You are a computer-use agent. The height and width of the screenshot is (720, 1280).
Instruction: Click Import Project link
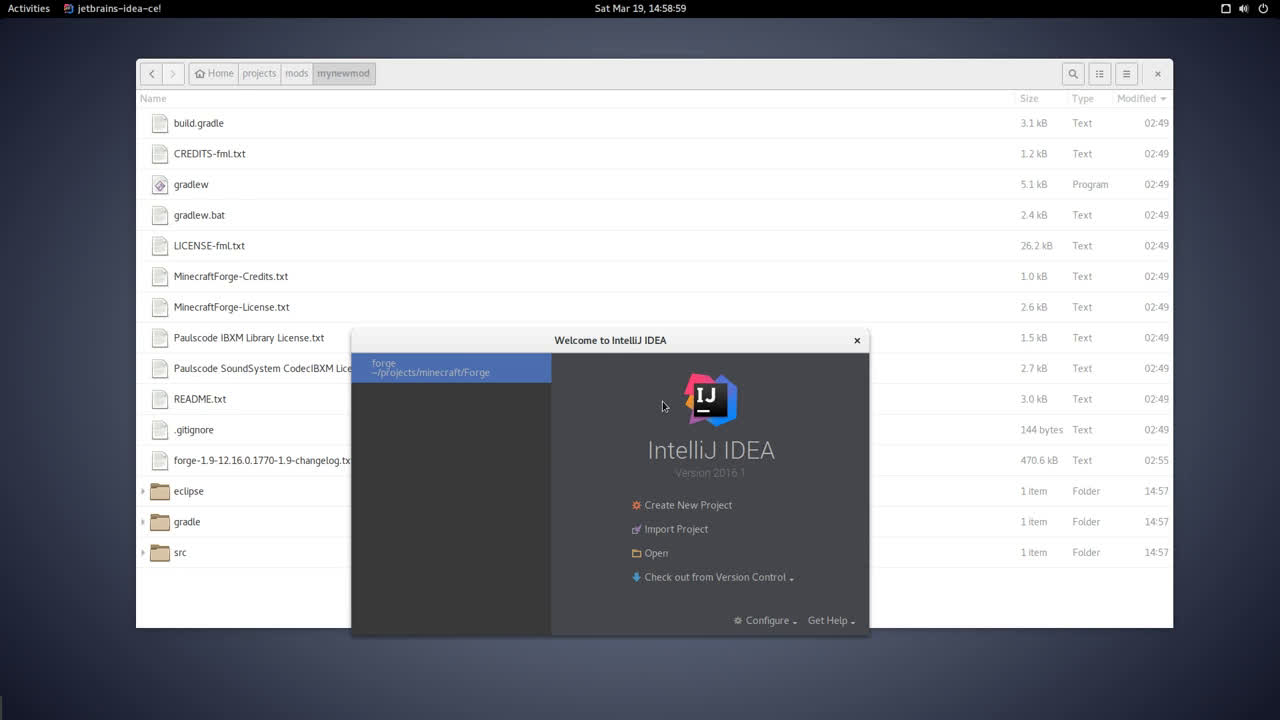point(676,529)
